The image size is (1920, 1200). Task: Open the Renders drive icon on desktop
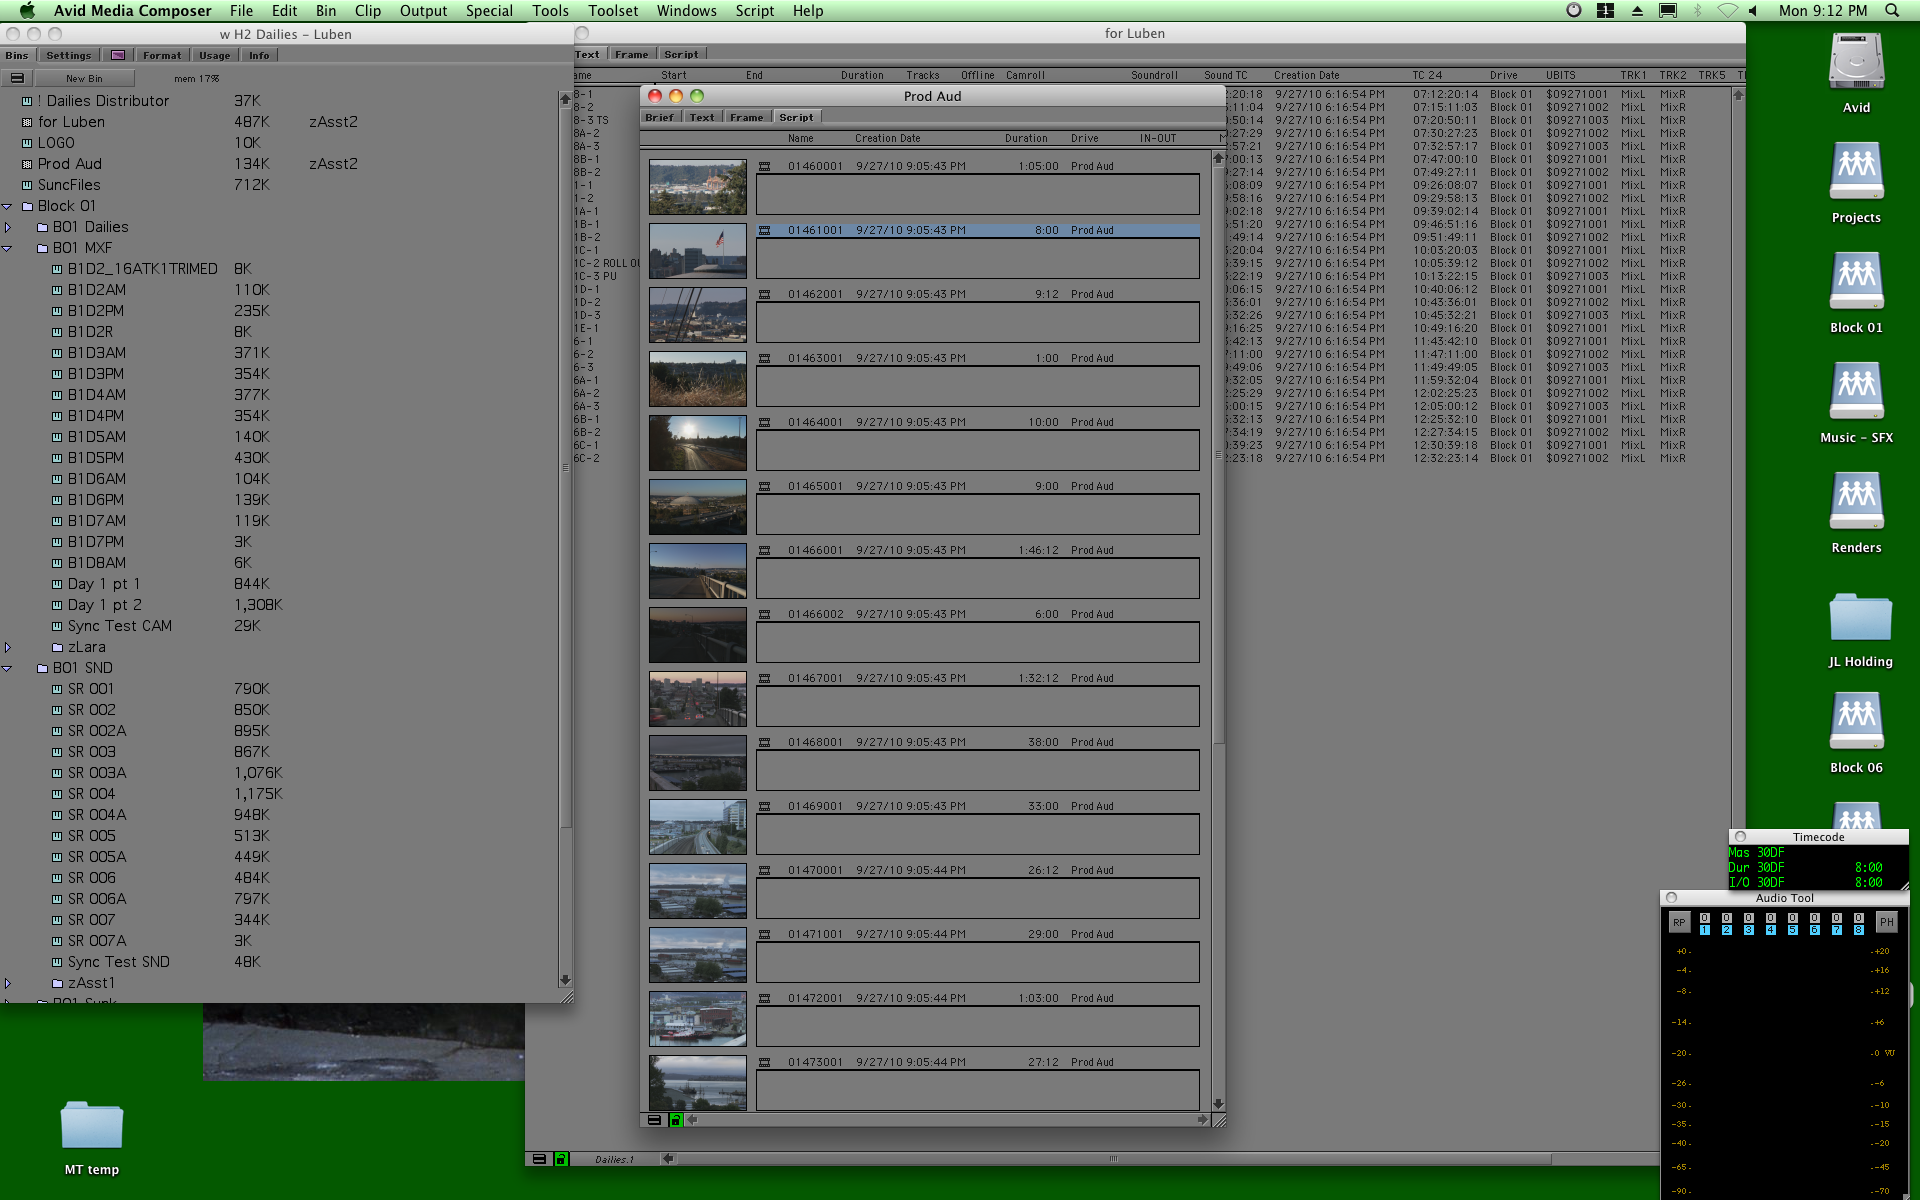pos(1856,501)
